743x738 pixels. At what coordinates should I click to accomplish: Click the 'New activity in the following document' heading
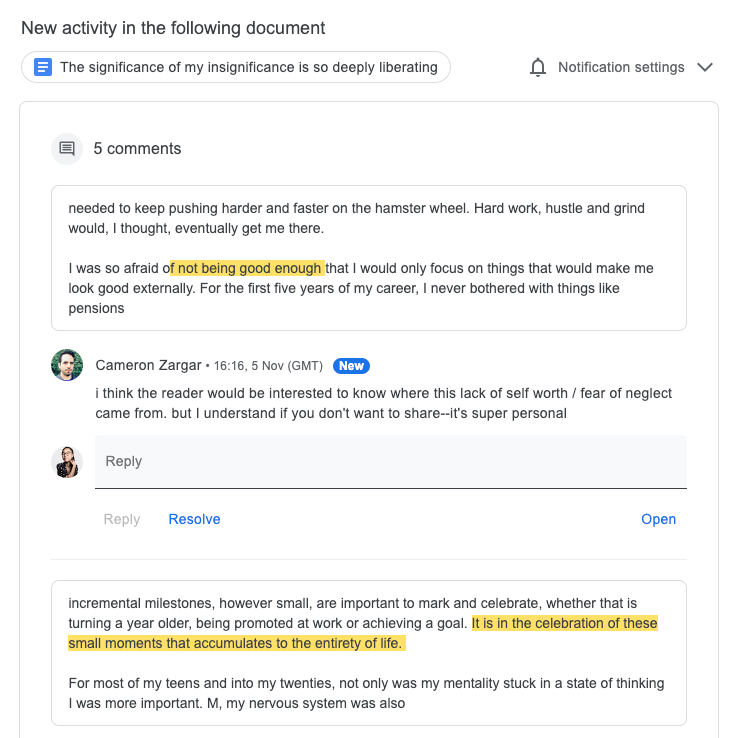coord(173,28)
